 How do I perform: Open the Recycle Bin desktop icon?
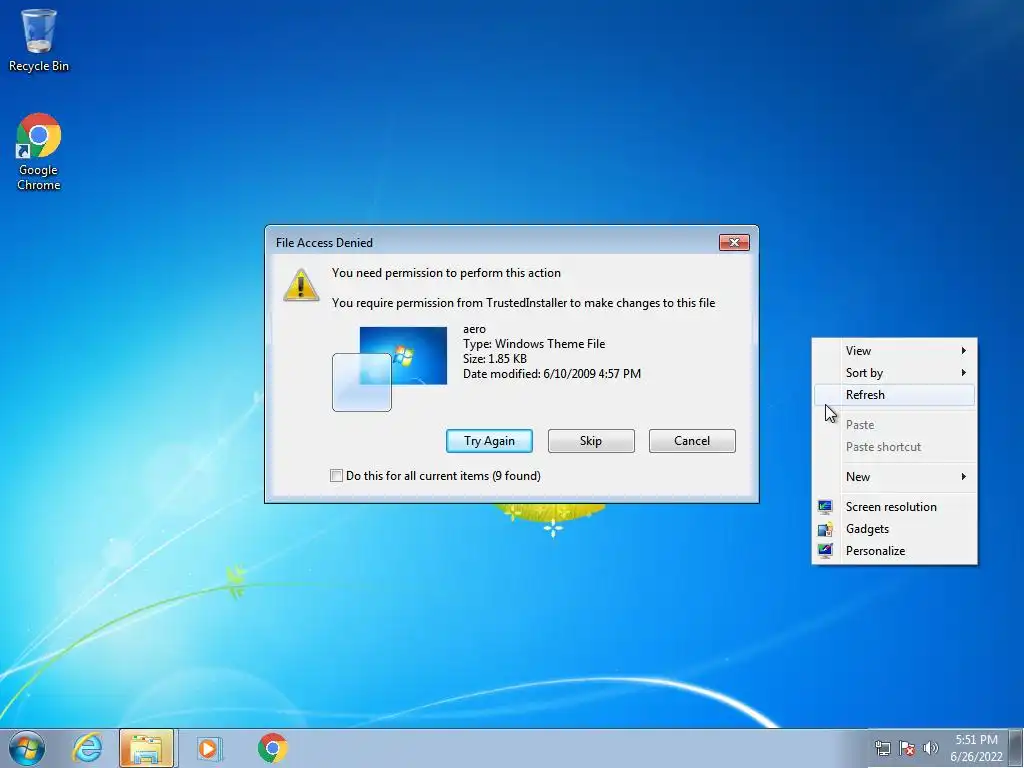click(39, 39)
